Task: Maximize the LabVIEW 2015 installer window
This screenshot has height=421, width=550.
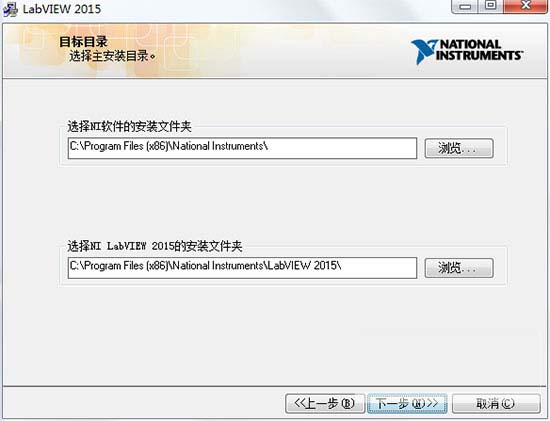Action: coord(491,6)
